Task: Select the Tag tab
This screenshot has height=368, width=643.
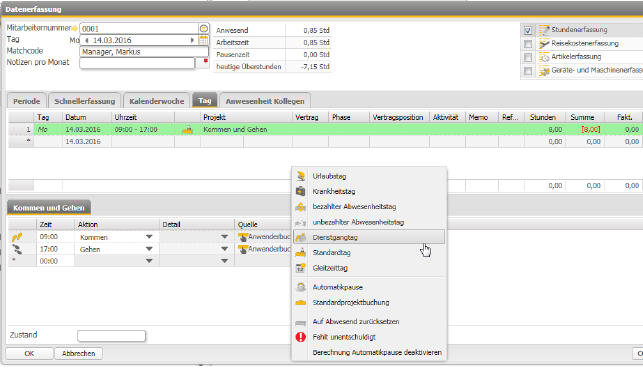Action: click(205, 101)
